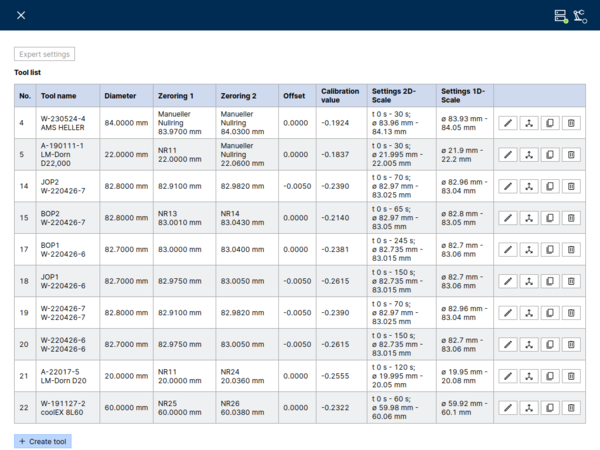Click the server status icon in header
This screenshot has width=600, height=450.
pos(561,16)
